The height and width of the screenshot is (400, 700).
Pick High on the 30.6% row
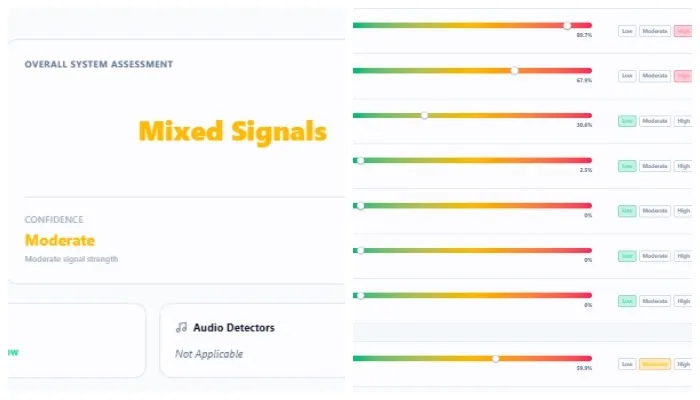click(684, 121)
